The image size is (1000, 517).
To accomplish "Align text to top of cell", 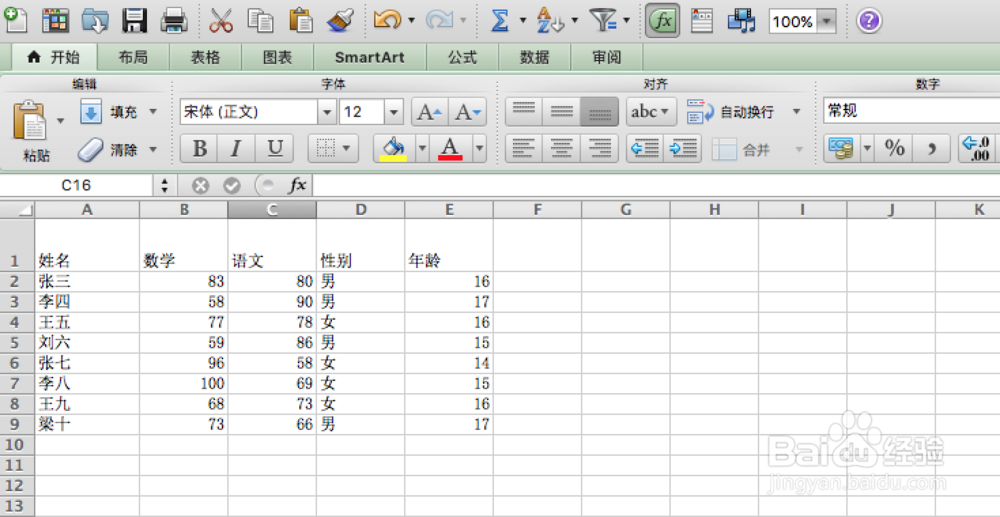I will pos(524,112).
